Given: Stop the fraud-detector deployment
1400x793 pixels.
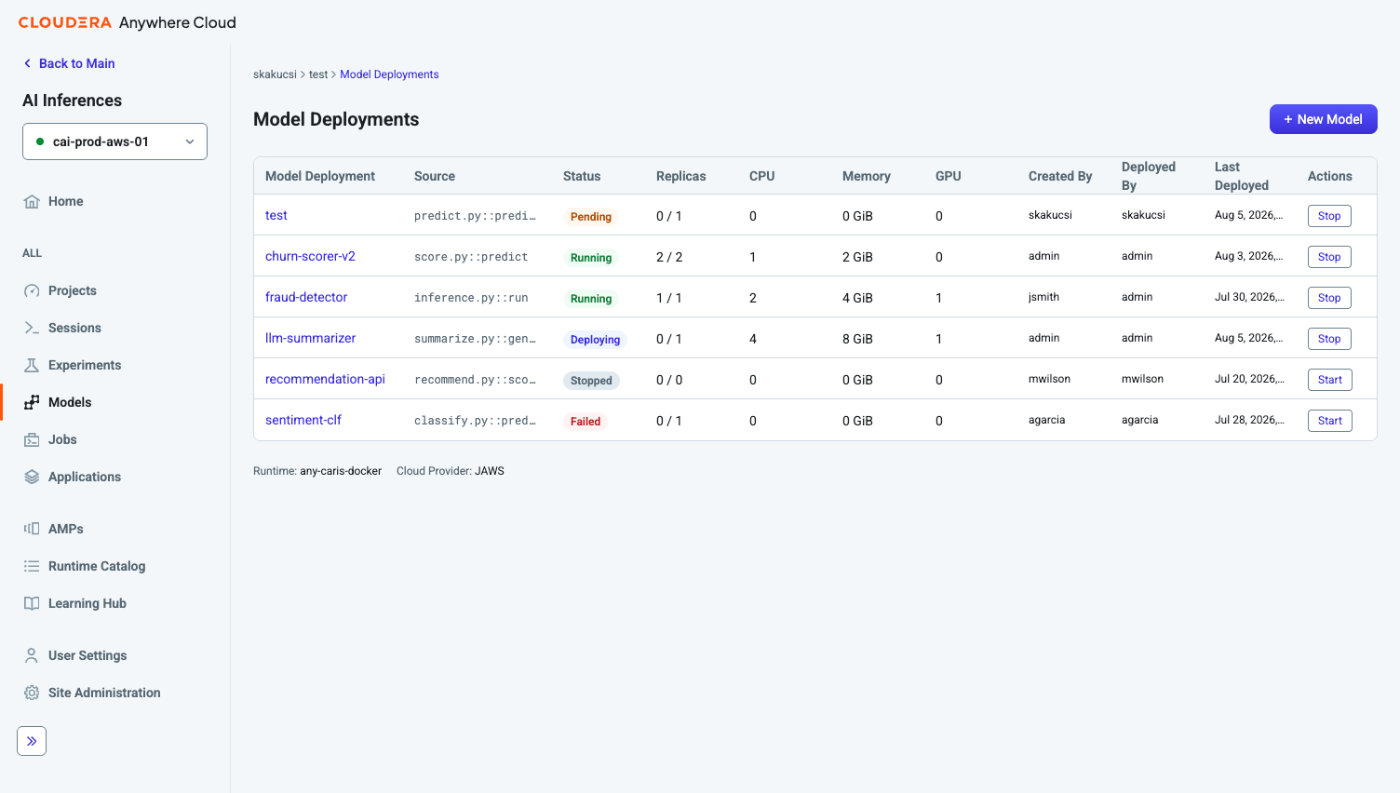Looking at the screenshot, I should pyautogui.click(x=1329, y=298).
